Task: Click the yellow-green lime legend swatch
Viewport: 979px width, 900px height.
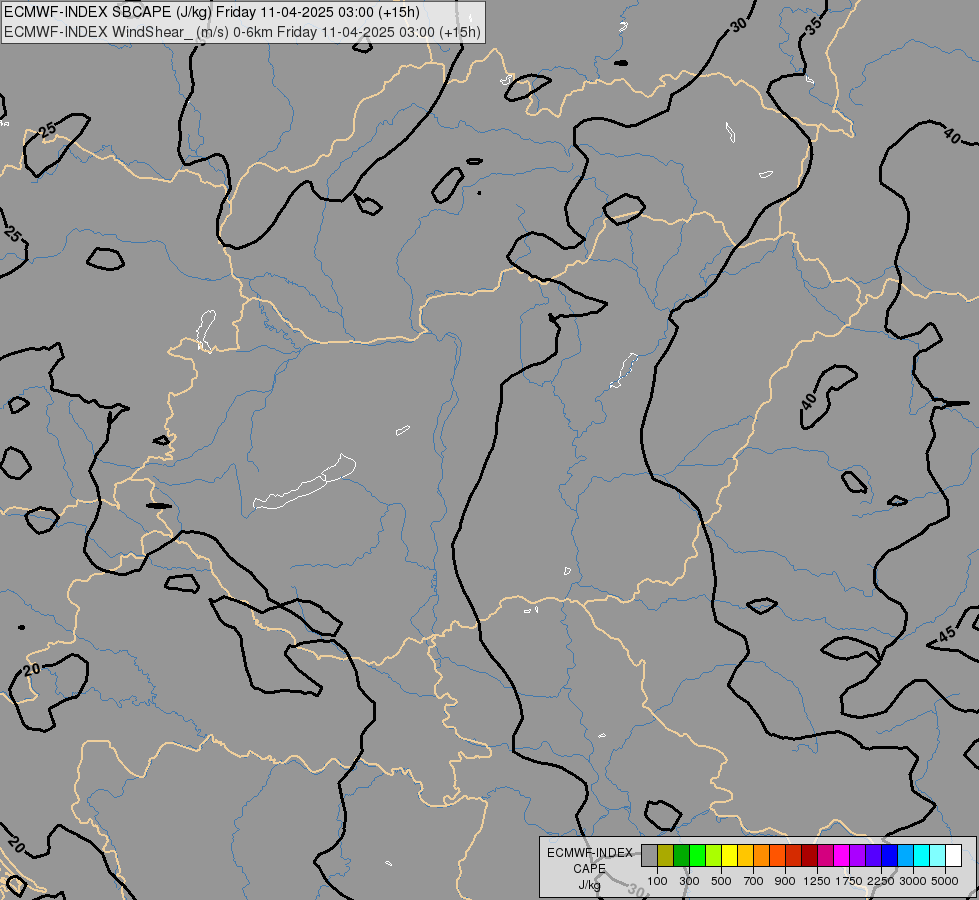Action: tap(714, 855)
